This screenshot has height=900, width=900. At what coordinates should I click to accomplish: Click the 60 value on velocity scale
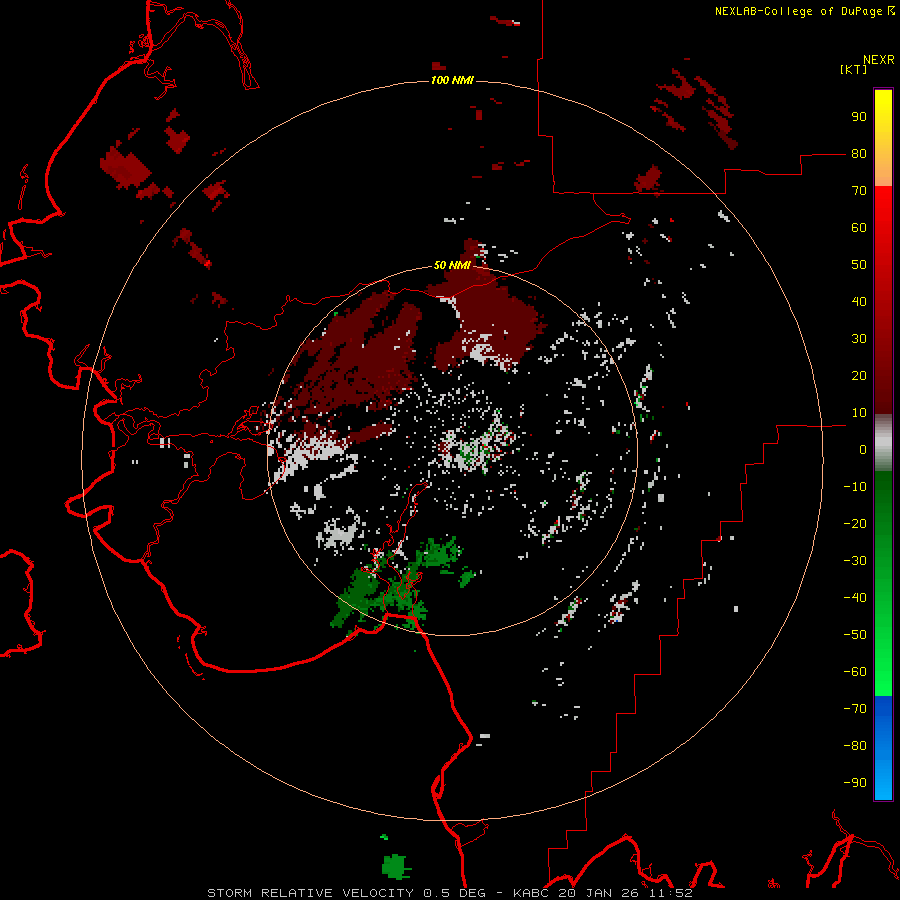pos(859,228)
